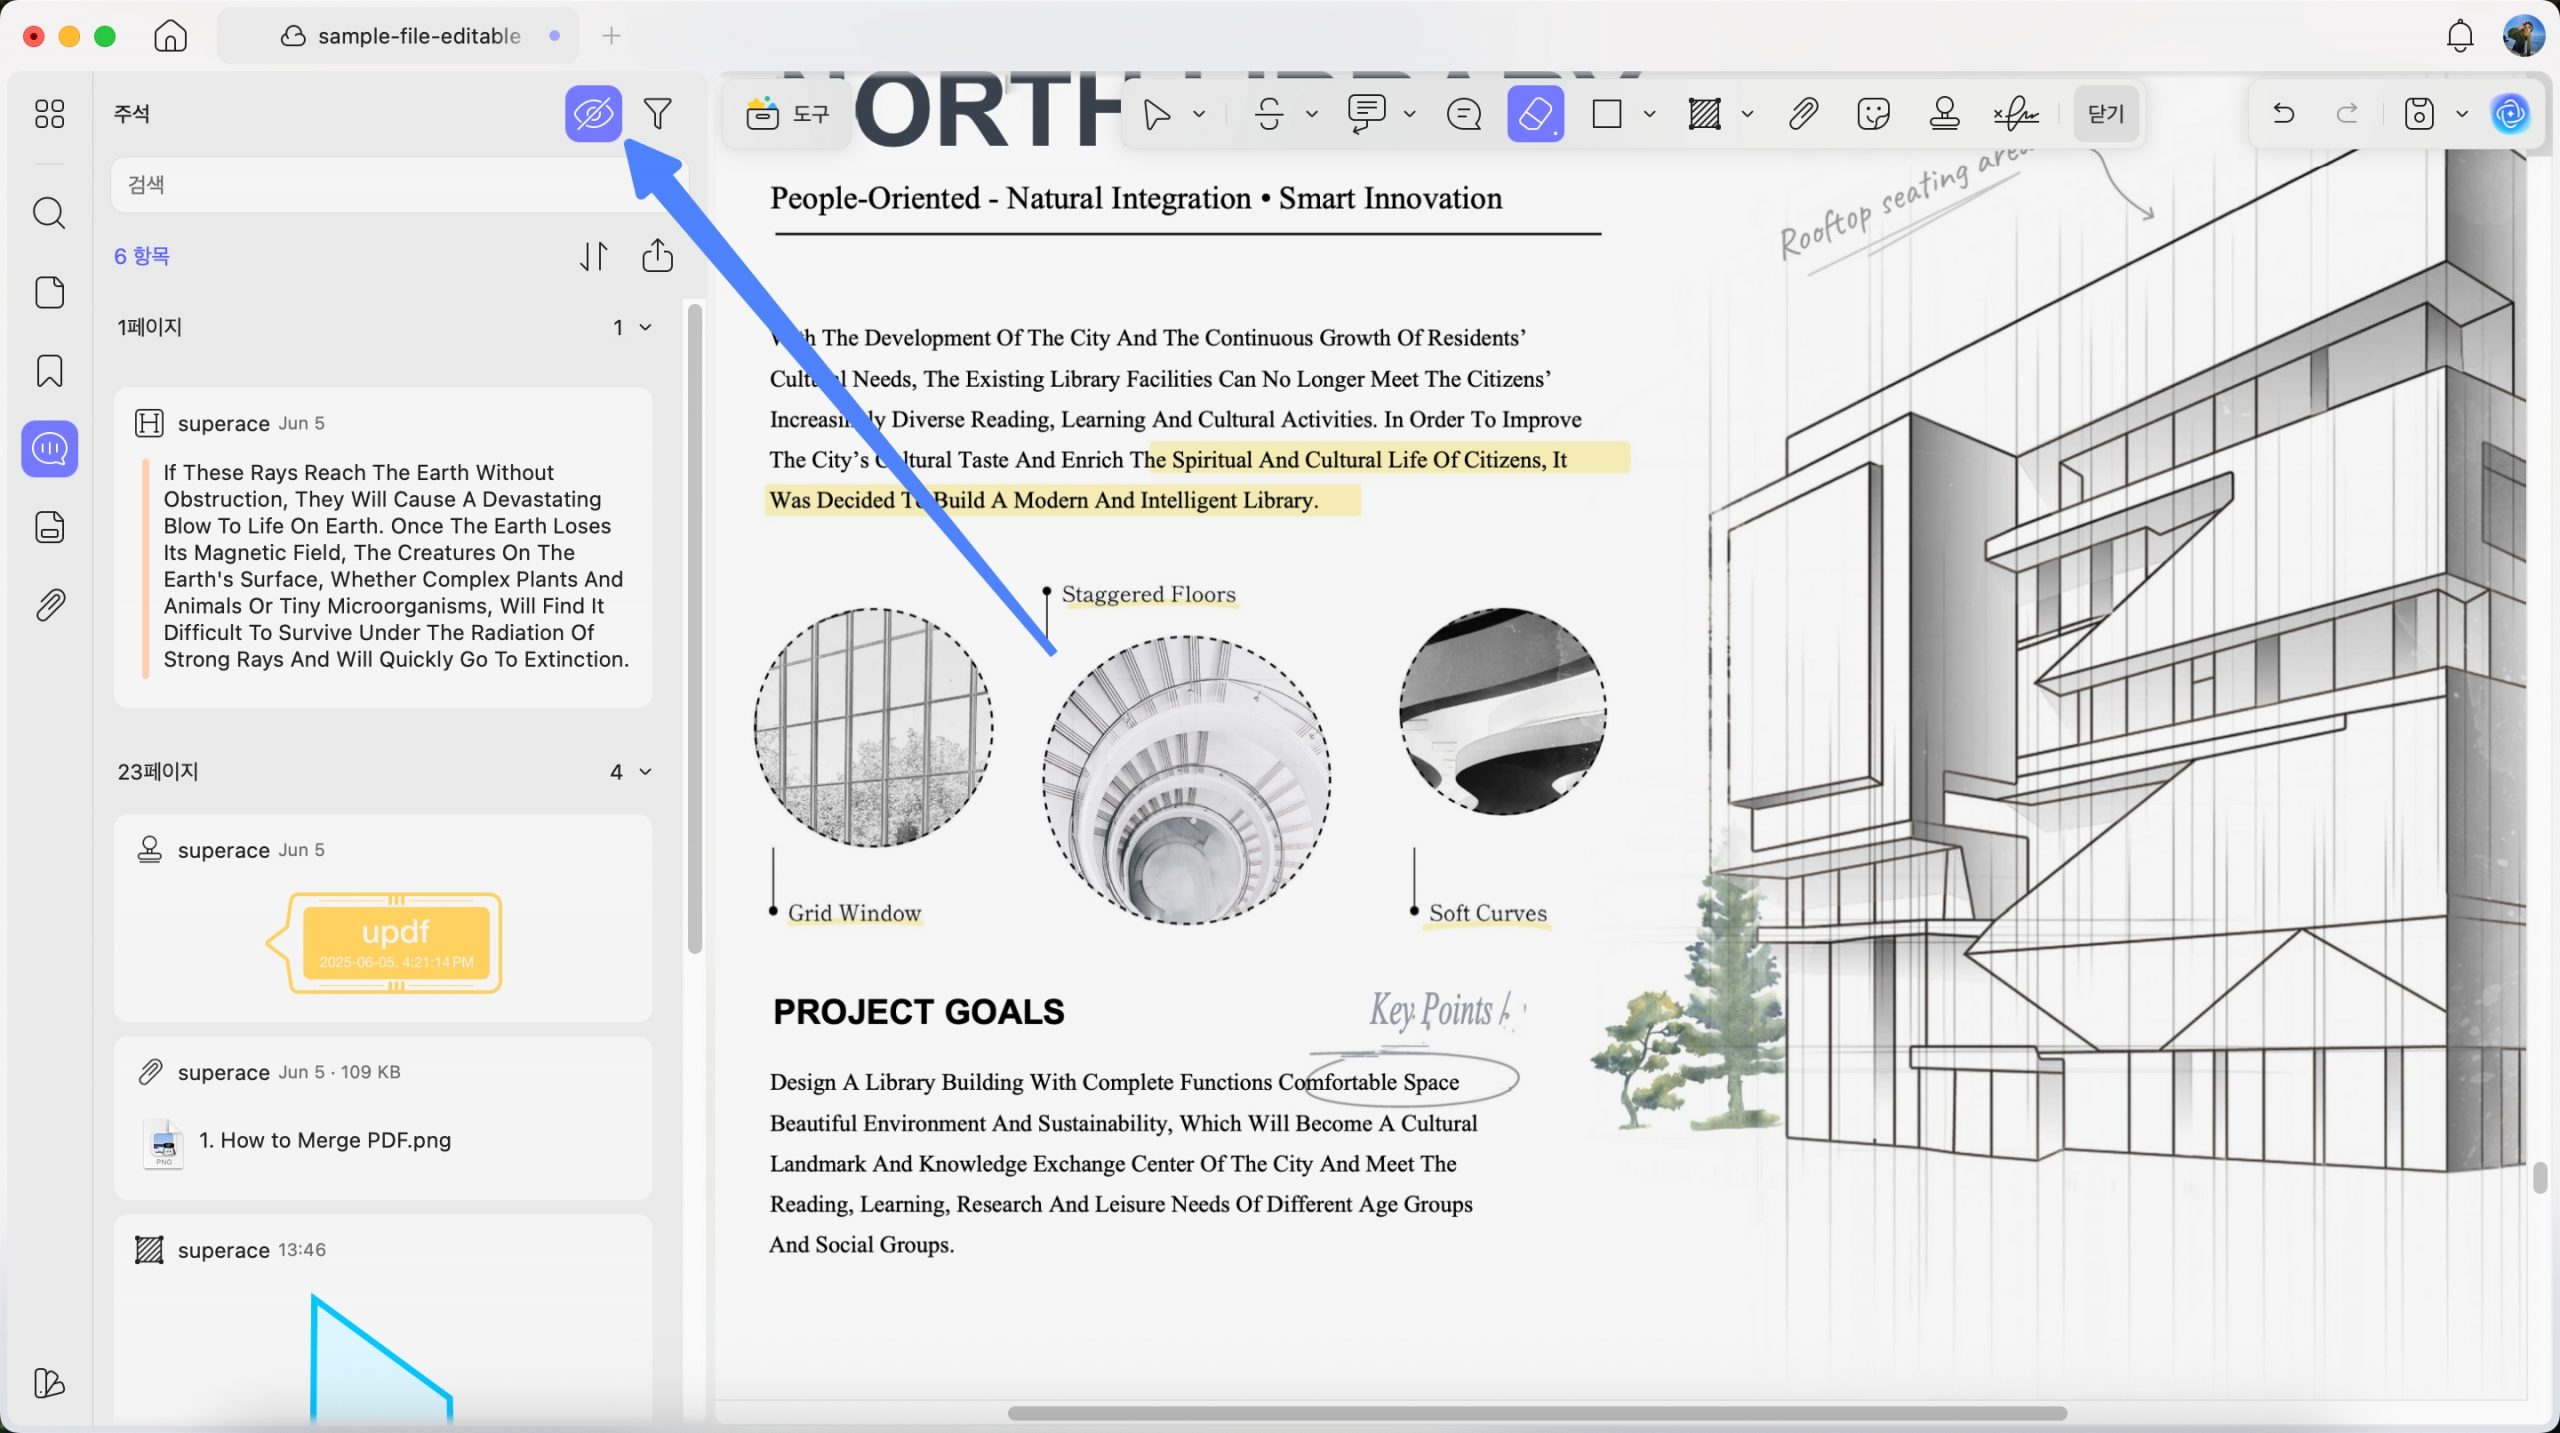This screenshot has width=2560, height=1433.
Task: Sort annotations with the sort arrows
Action: pyautogui.click(x=594, y=256)
